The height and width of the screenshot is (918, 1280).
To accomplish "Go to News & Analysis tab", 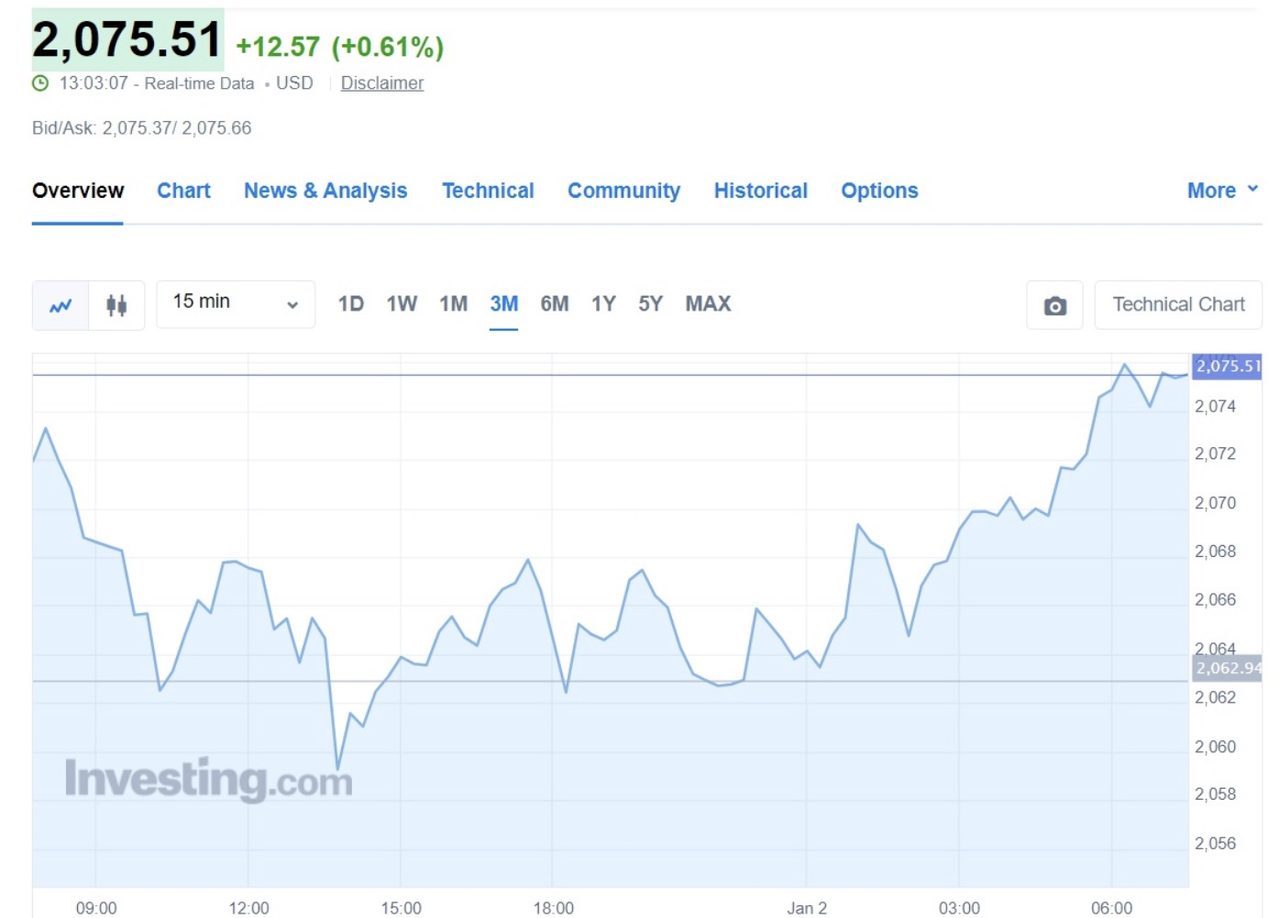I will [326, 190].
